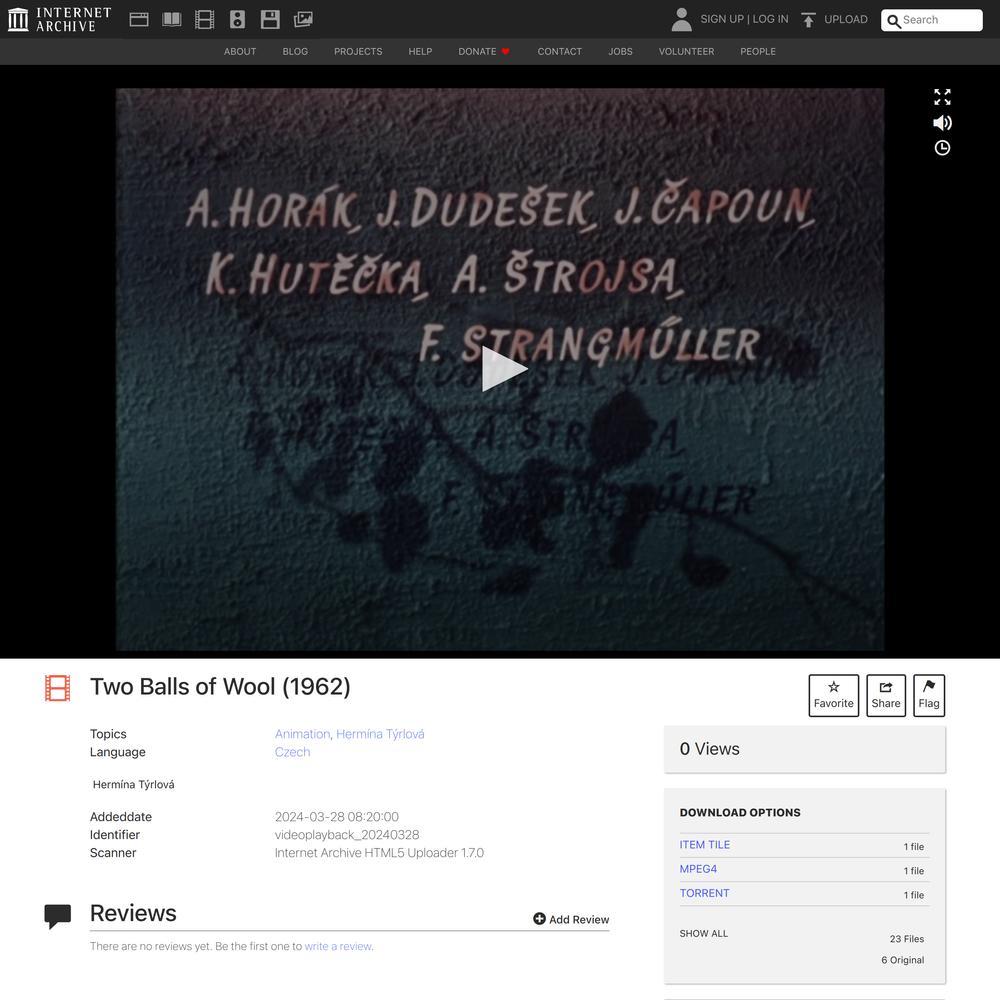Select the identifier videoplayback_20240328 text
Image resolution: width=1000 pixels, height=1000 pixels.
point(347,835)
